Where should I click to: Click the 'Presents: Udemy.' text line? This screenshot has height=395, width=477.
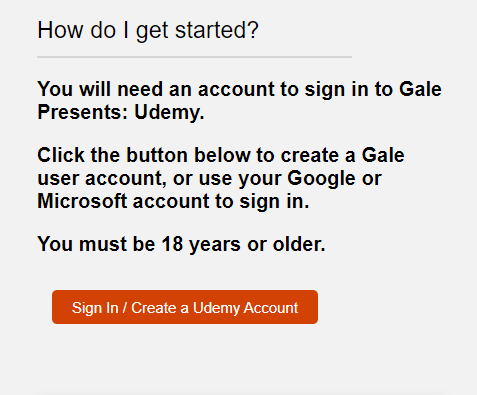121,112
